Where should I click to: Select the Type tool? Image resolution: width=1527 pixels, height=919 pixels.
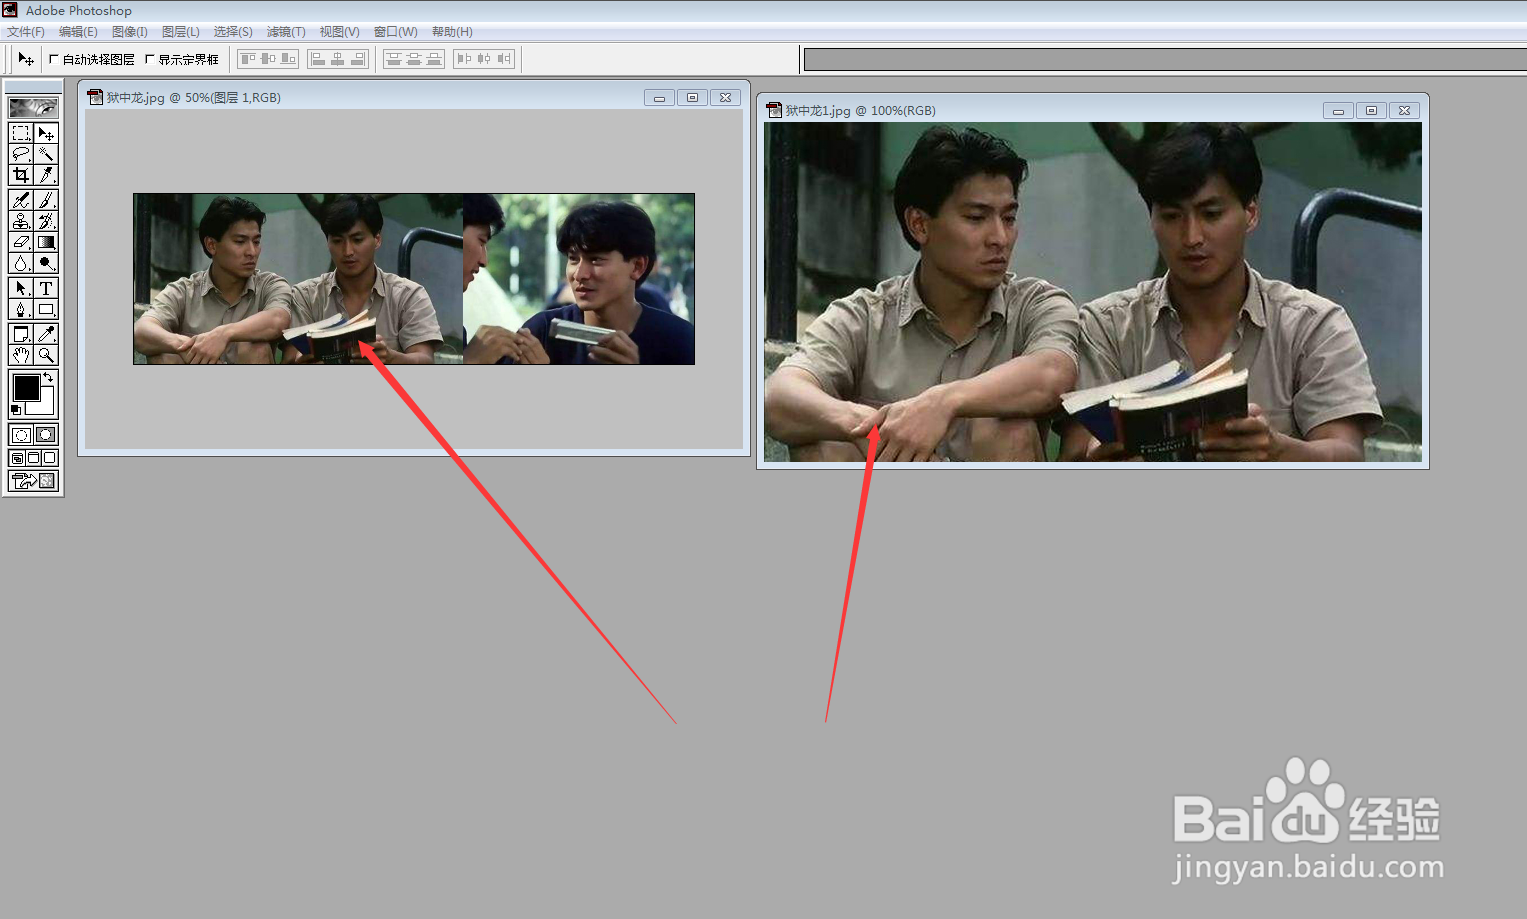[46, 288]
